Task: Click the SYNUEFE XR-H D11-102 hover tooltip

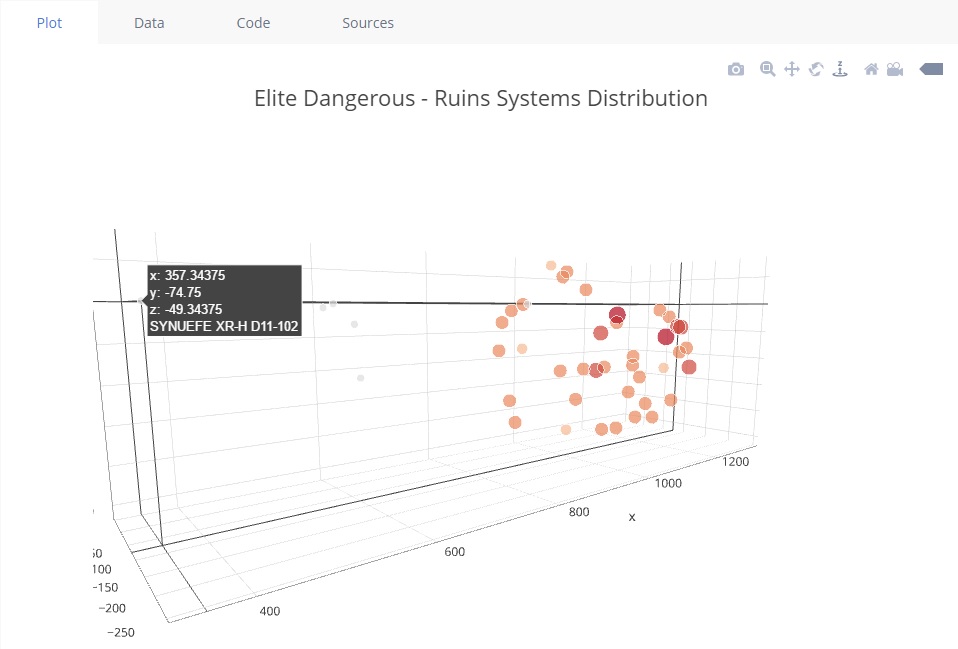Action: 224,301
